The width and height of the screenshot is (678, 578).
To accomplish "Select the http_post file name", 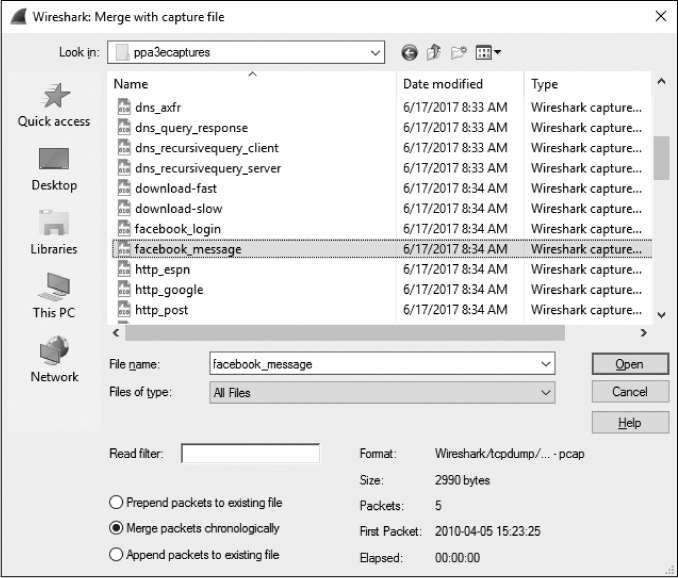I will (161, 310).
